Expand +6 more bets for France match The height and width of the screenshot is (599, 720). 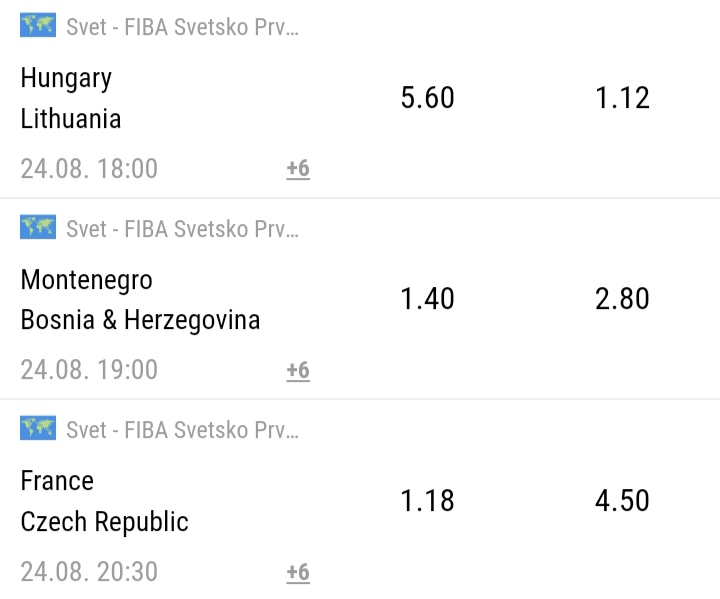pos(298,572)
